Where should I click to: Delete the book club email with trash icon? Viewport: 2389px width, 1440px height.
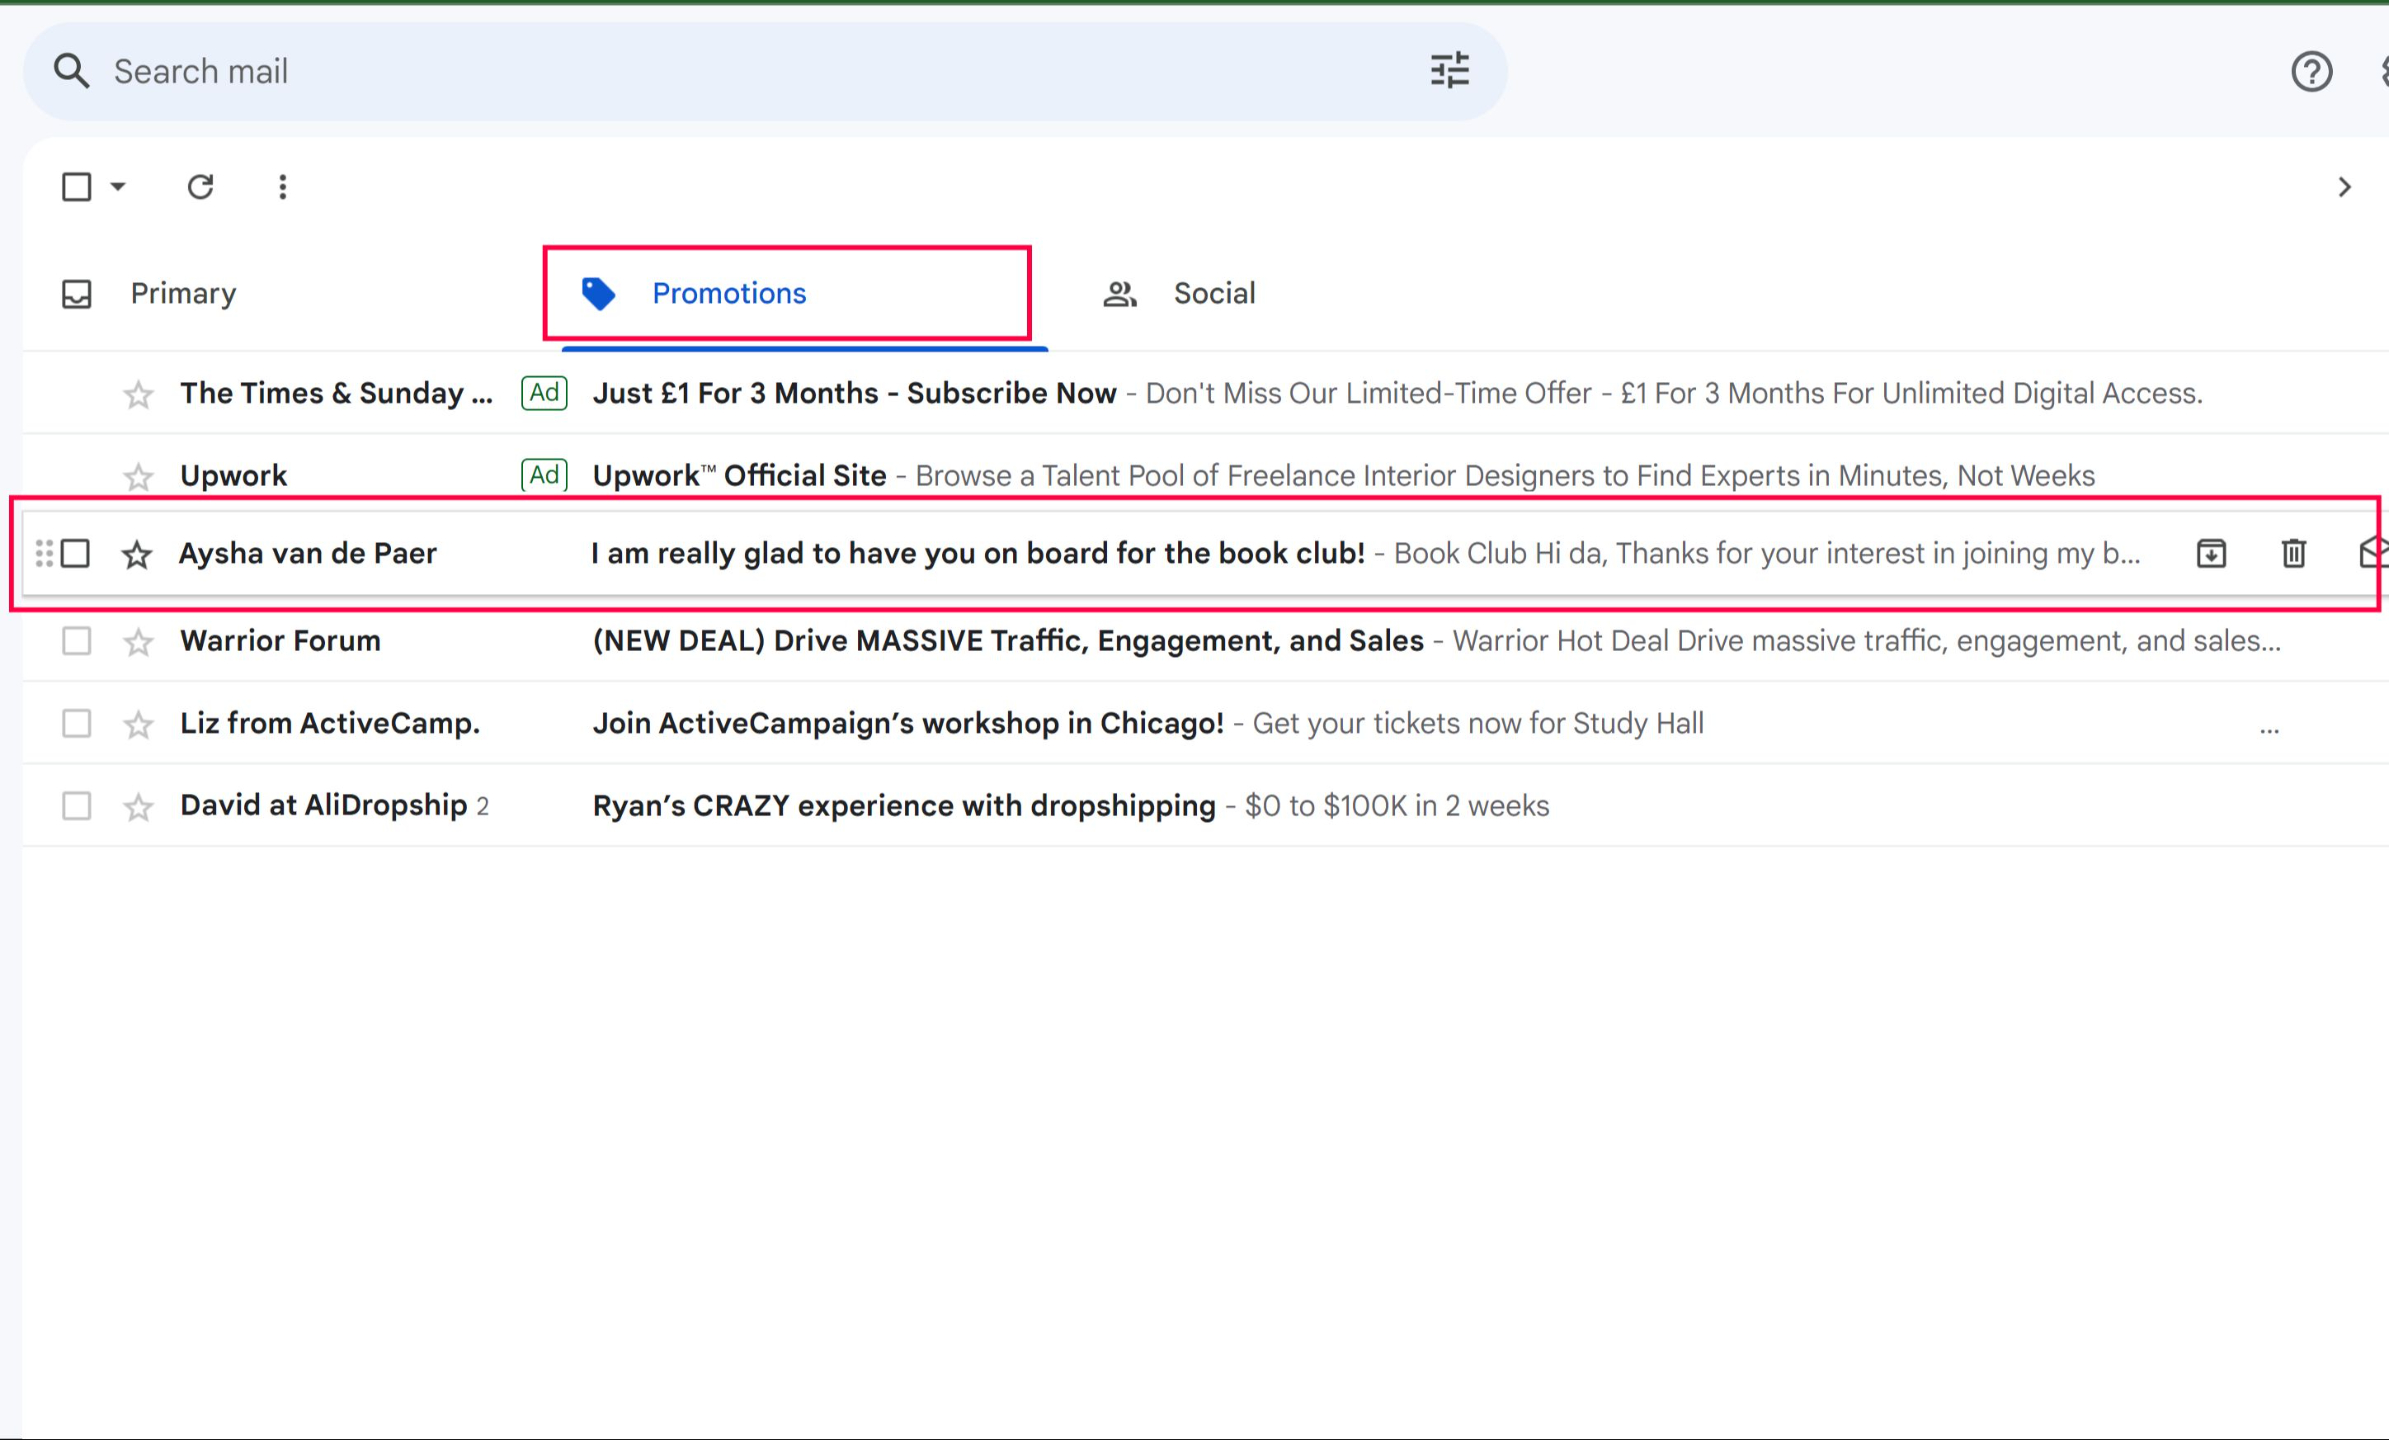[x=2293, y=553]
